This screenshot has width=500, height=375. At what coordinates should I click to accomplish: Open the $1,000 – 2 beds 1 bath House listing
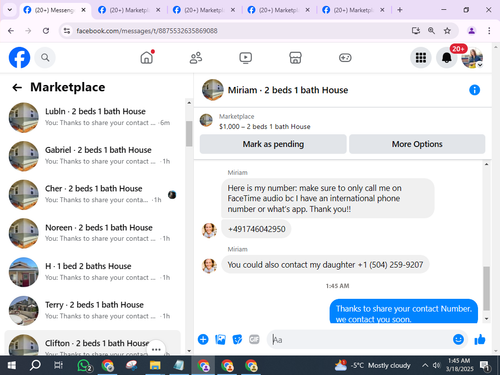coord(264,126)
